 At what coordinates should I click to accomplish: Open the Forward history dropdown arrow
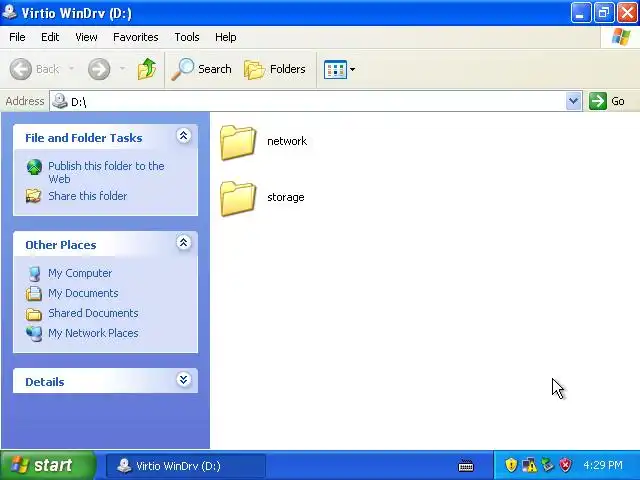pyautogui.click(x=122, y=69)
